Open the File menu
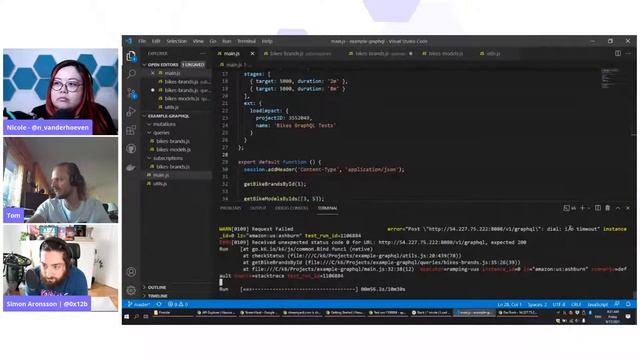Image resolution: width=640 pixels, height=360 pixels. tap(142, 41)
